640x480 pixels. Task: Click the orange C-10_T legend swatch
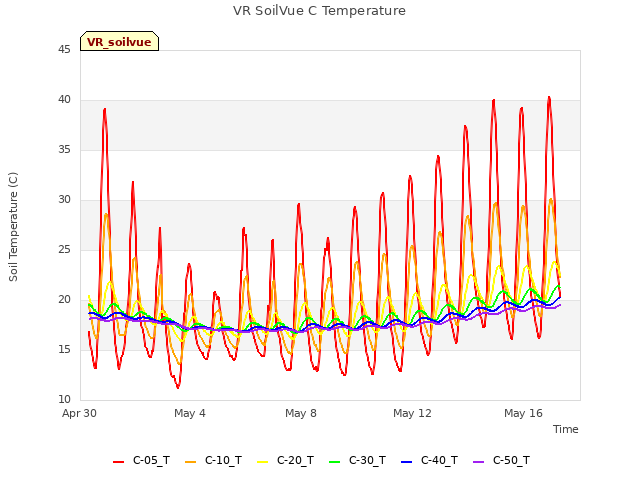pyautogui.click(x=190, y=462)
